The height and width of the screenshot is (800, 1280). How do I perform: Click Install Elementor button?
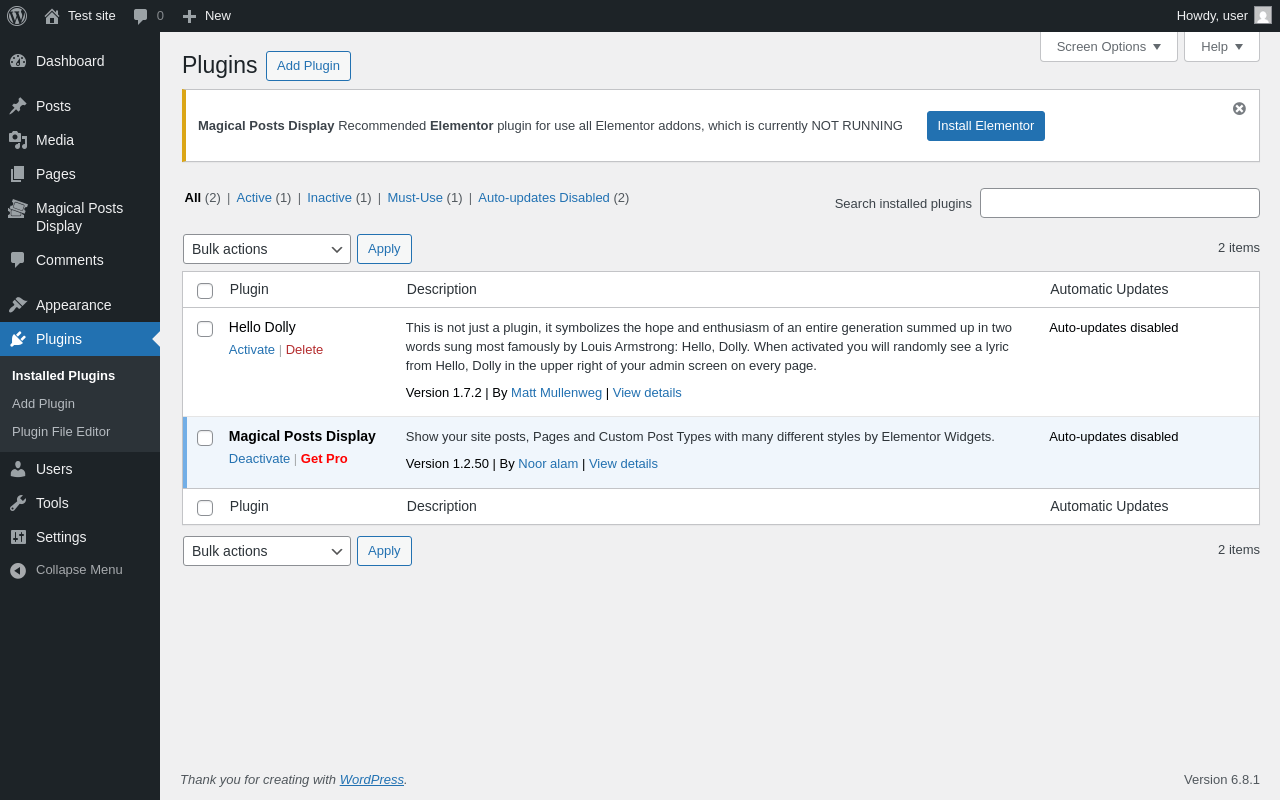coord(986,126)
